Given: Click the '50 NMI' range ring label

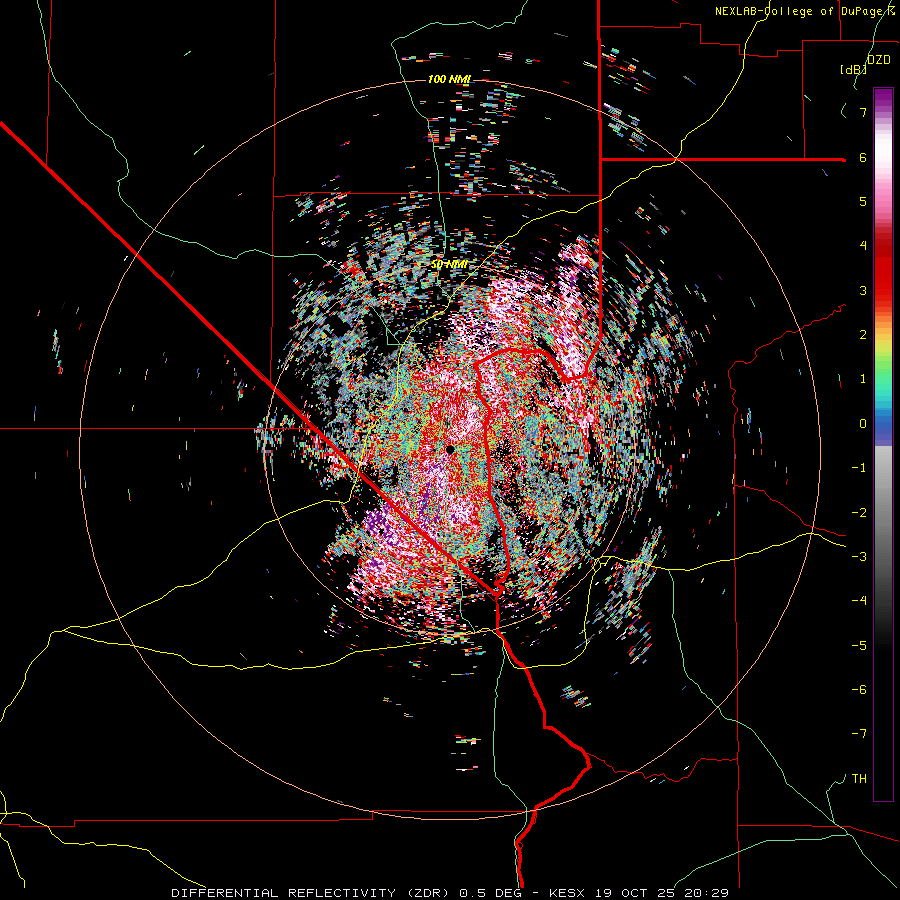Looking at the screenshot, I should pyautogui.click(x=448, y=265).
